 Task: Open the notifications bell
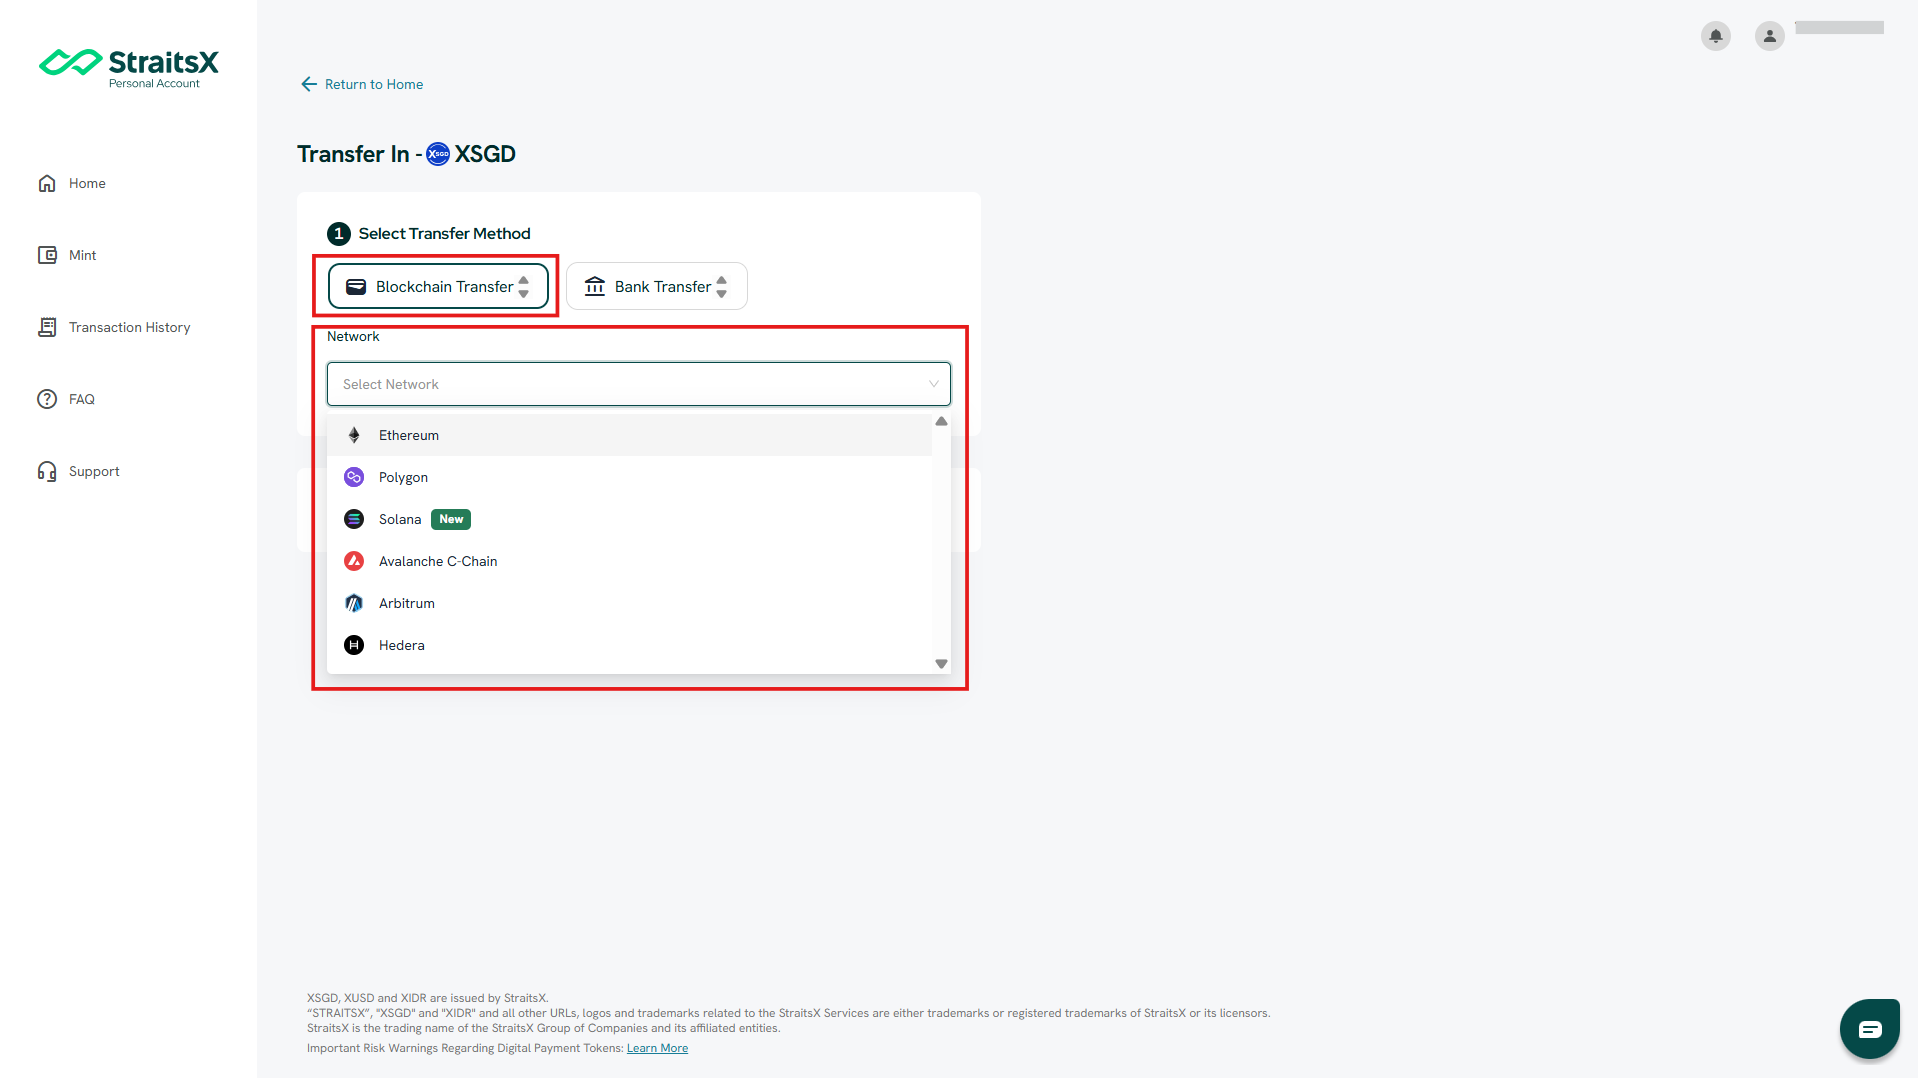1716,36
